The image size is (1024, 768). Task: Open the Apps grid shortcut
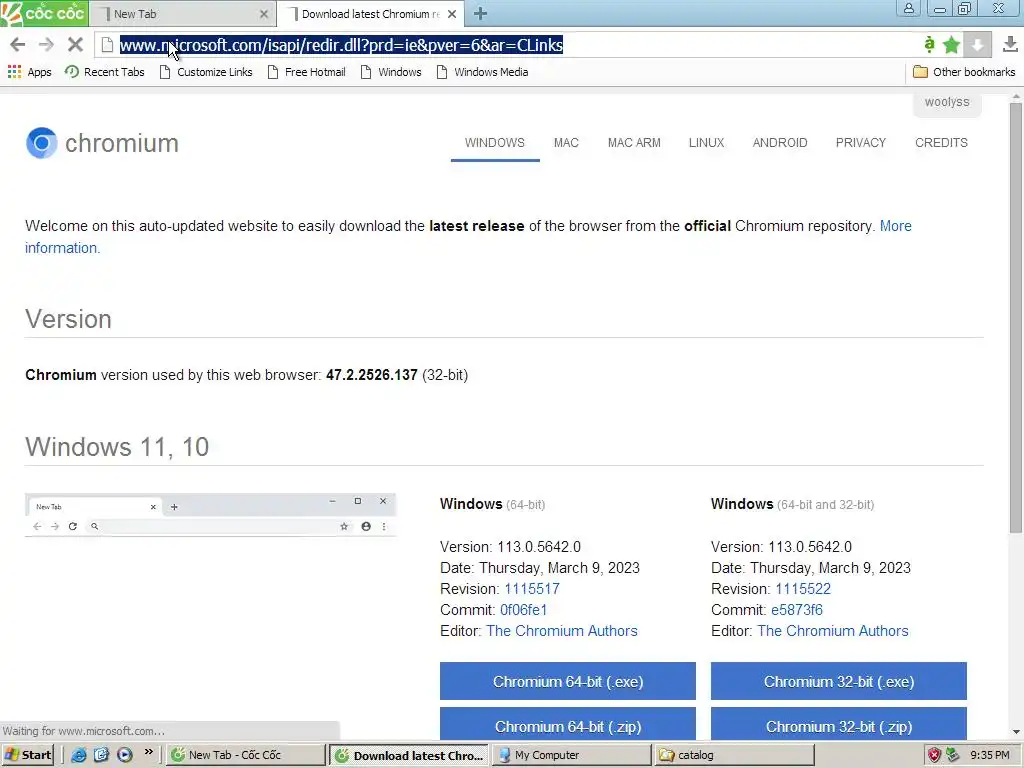pyautogui.click(x=29, y=72)
